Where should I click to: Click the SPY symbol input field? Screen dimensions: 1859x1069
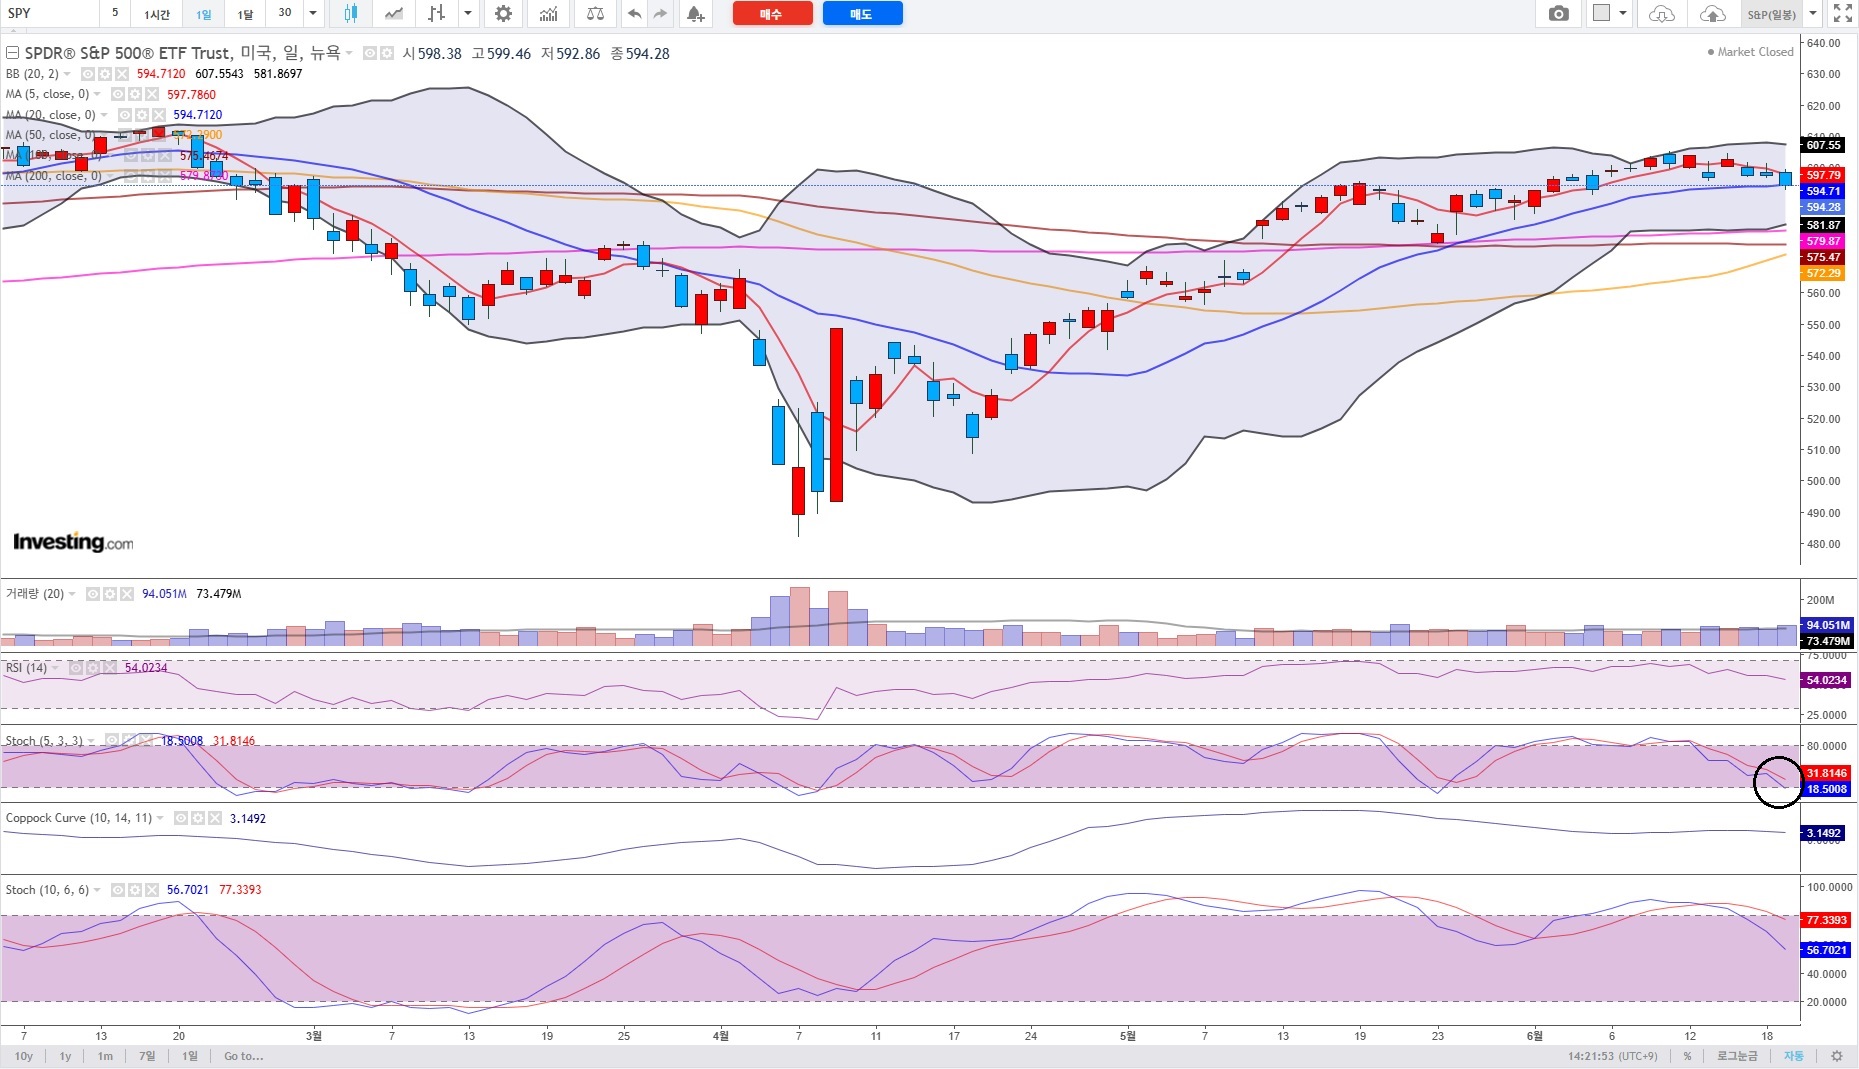click(50, 14)
